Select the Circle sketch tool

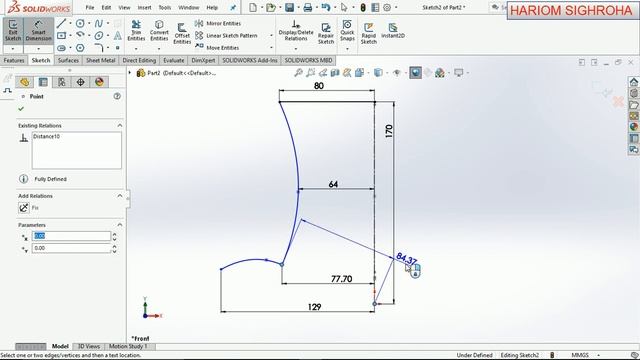click(80, 23)
